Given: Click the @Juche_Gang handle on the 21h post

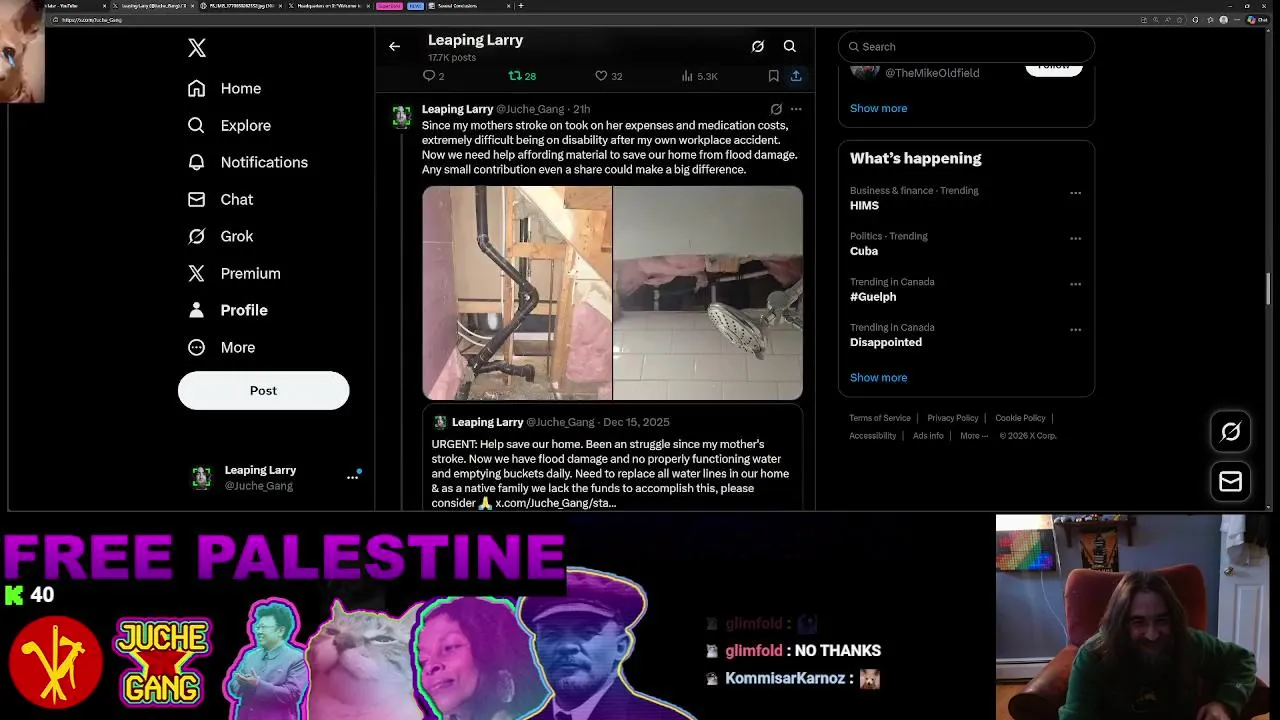Looking at the screenshot, I should (530, 109).
